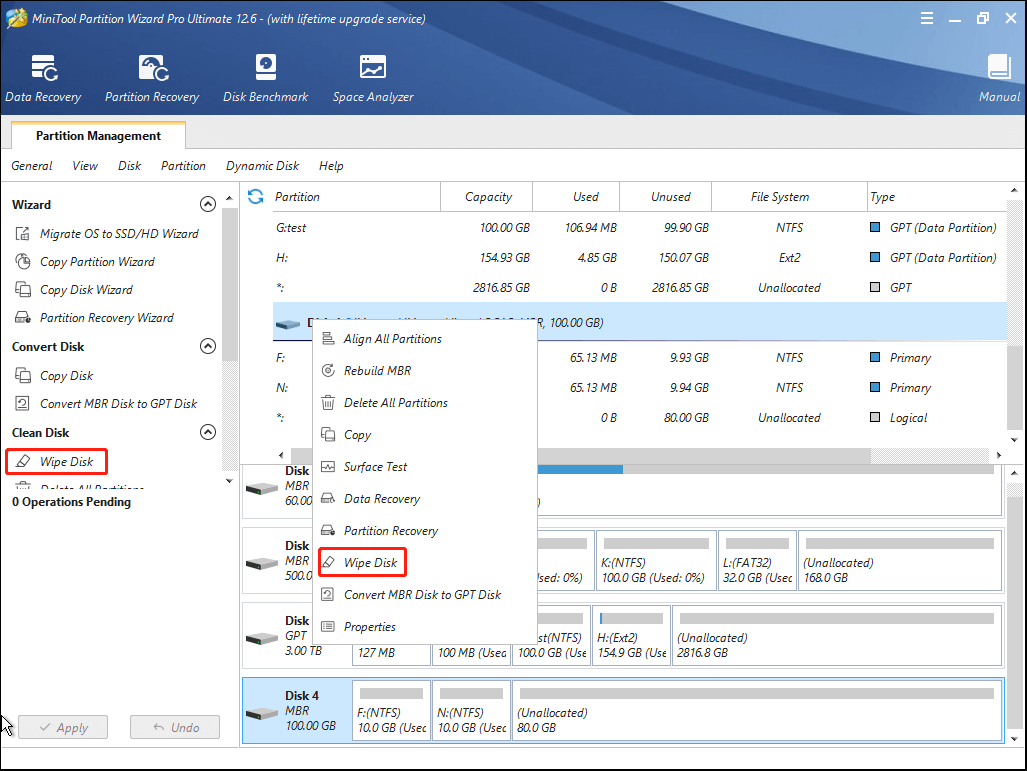Start the Copy Partition Wizard

84,262
